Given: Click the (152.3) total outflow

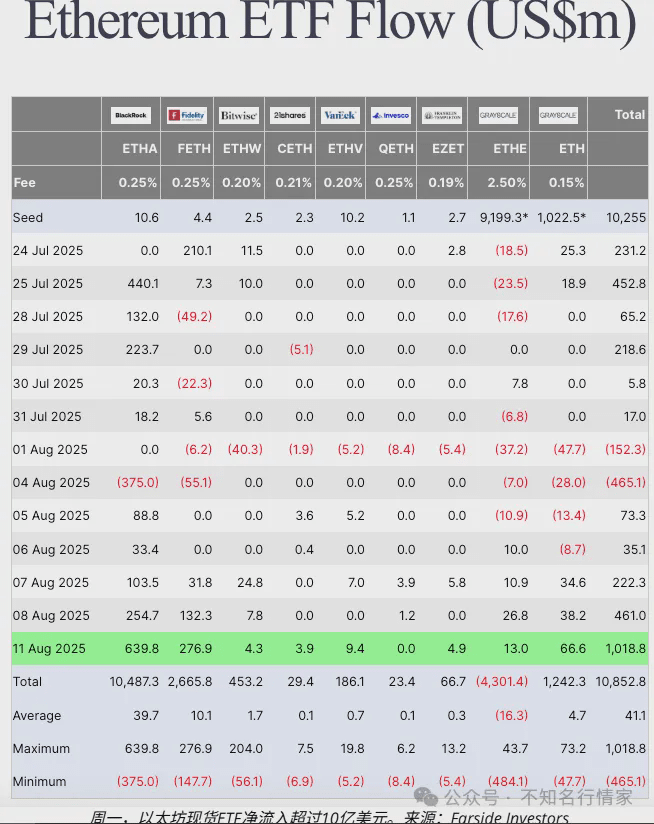Looking at the screenshot, I should (625, 450).
